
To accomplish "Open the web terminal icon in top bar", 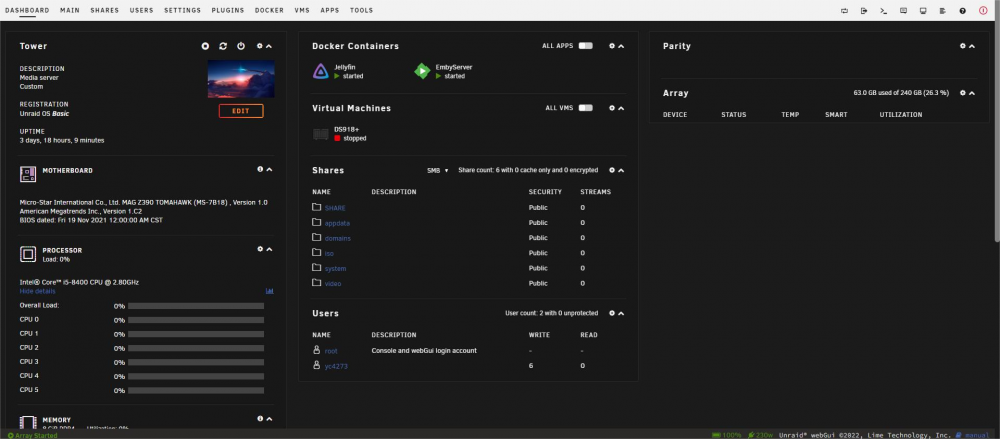I will pyautogui.click(x=883, y=10).
